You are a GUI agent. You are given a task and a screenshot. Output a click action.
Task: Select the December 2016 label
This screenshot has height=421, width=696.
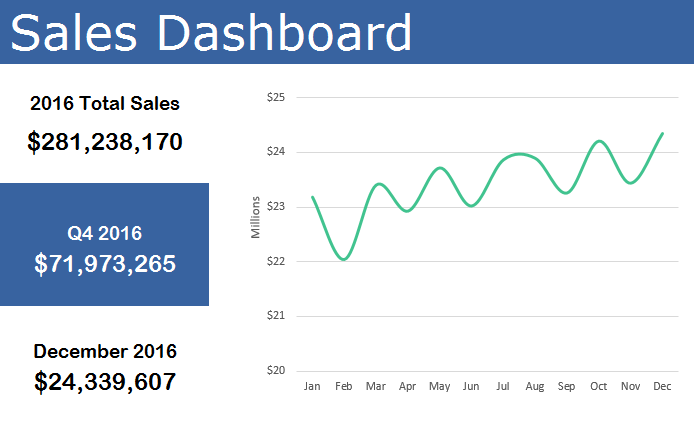(105, 351)
